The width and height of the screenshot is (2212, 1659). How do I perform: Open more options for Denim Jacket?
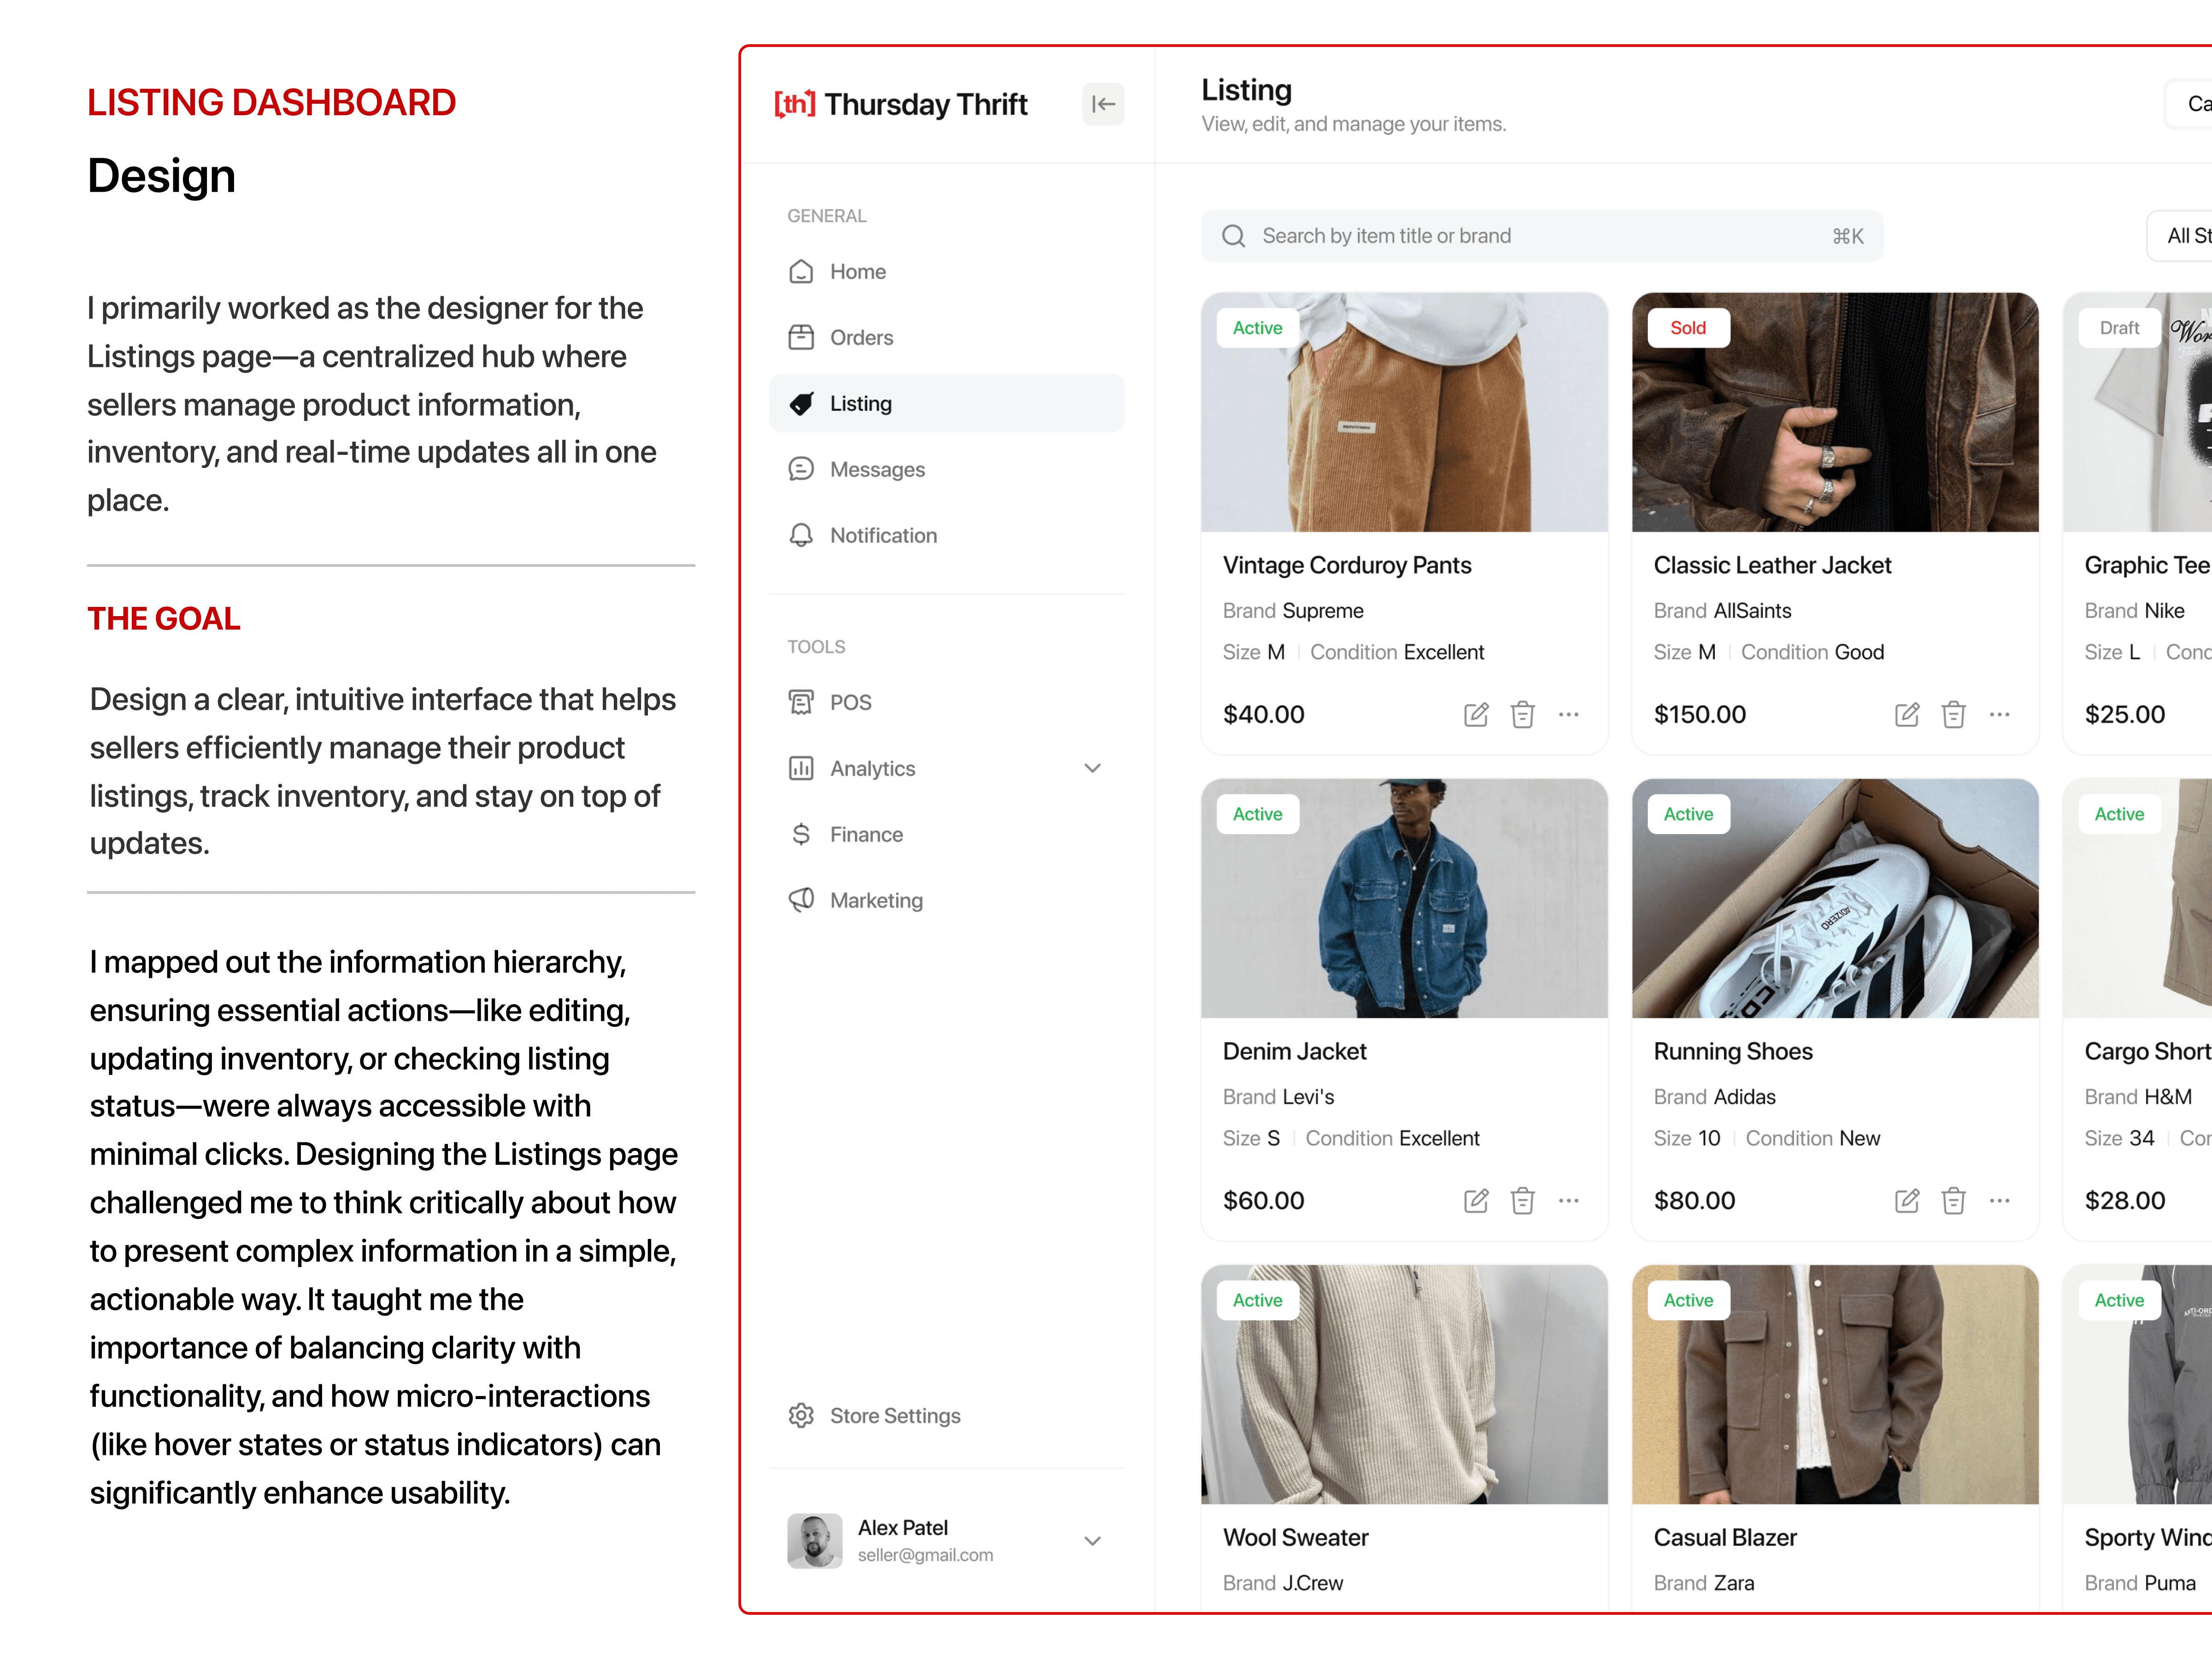[x=1568, y=1200]
